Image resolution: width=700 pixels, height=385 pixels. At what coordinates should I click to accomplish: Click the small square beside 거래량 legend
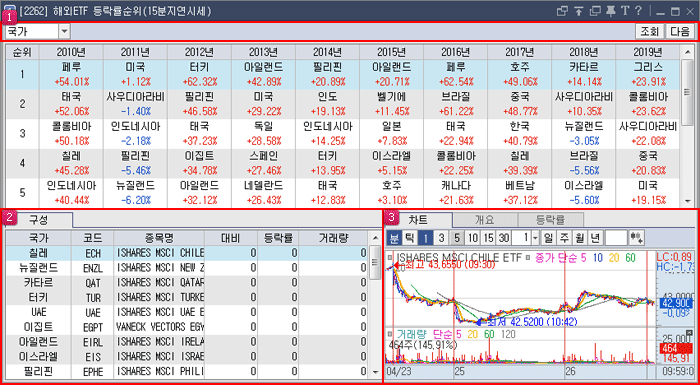click(x=391, y=335)
